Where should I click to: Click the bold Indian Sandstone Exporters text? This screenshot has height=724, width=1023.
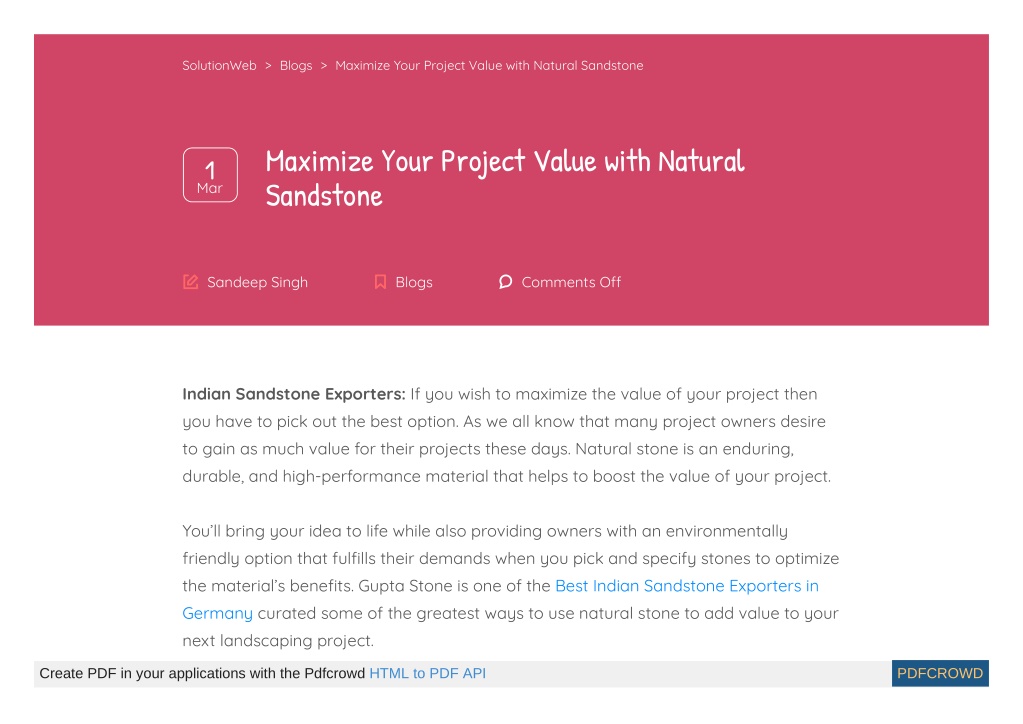[x=294, y=394]
